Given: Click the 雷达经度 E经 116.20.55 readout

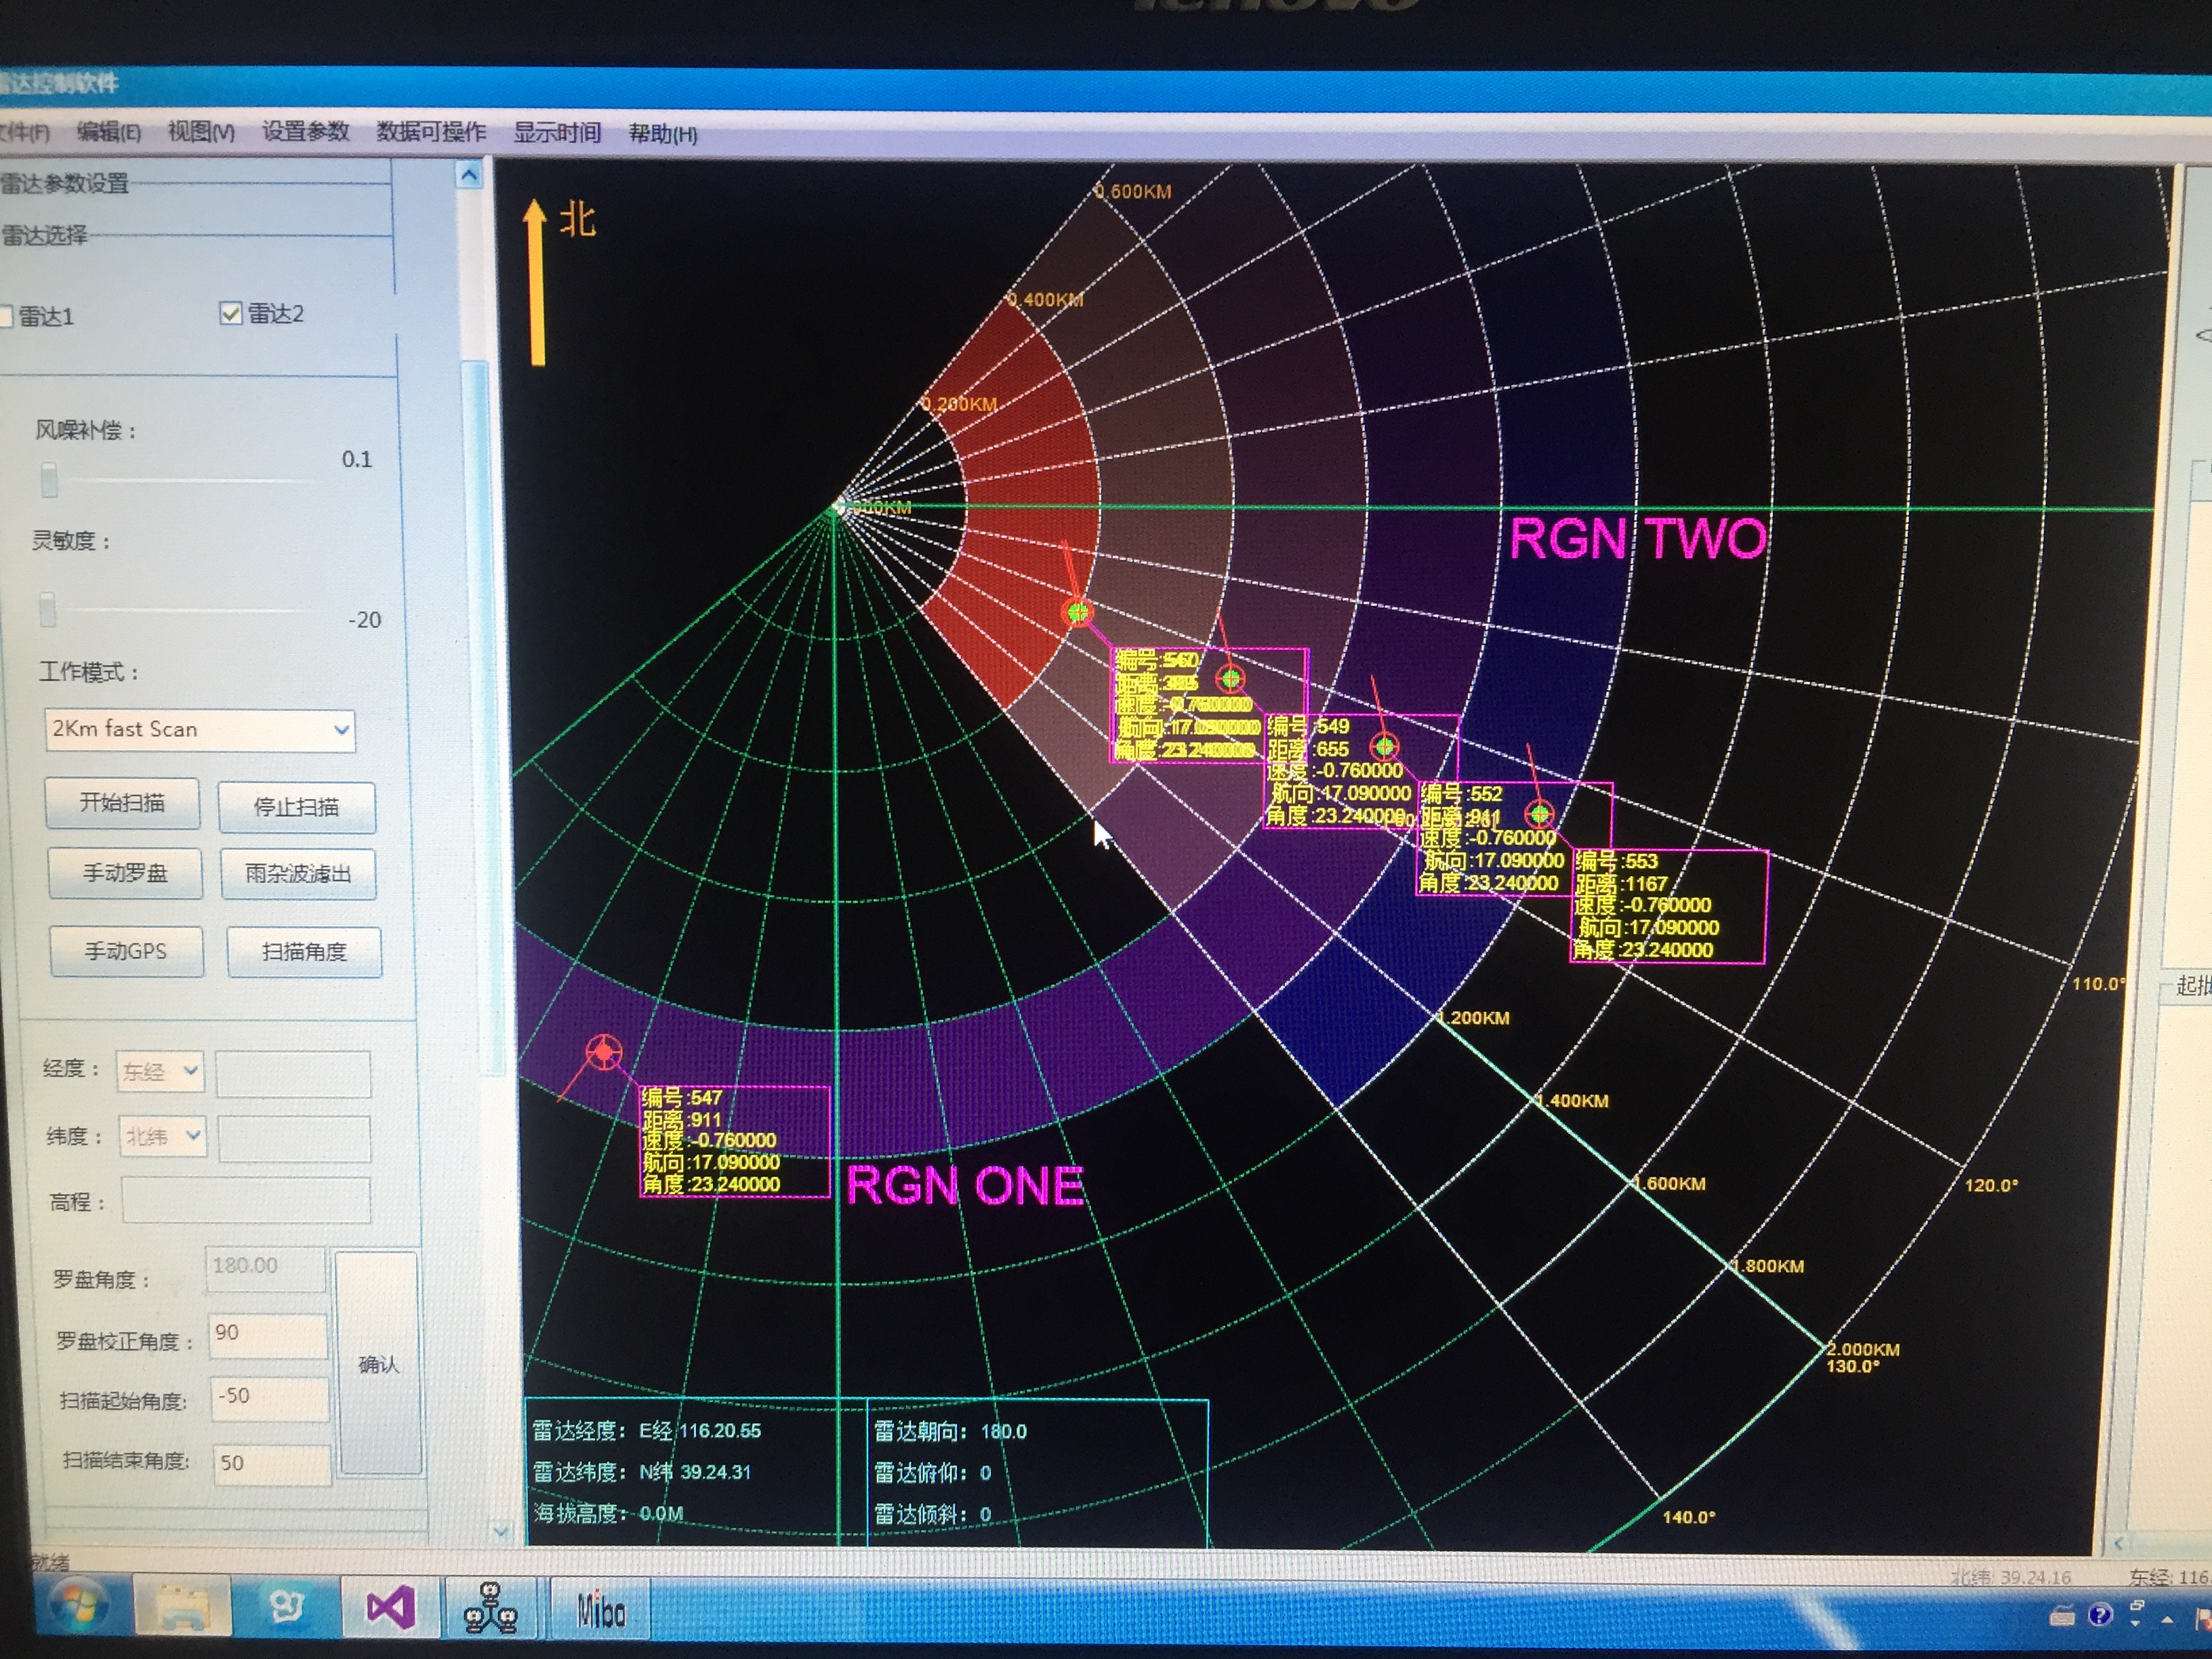Looking at the screenshot, I should pos(646,1431).
